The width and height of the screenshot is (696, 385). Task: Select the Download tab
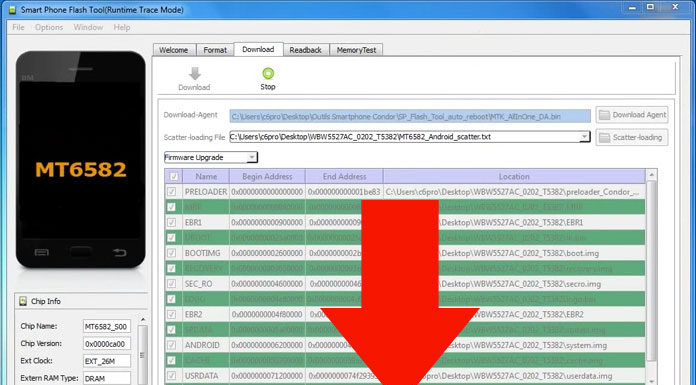pyautogui.click(x=258, y=49)
